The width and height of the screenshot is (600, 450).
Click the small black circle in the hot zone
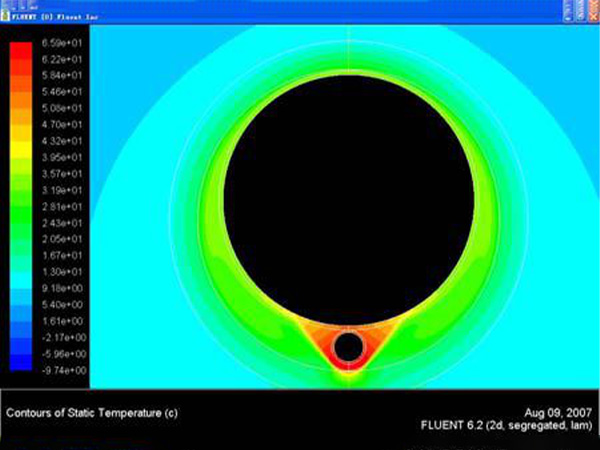(x=348, y=347)
